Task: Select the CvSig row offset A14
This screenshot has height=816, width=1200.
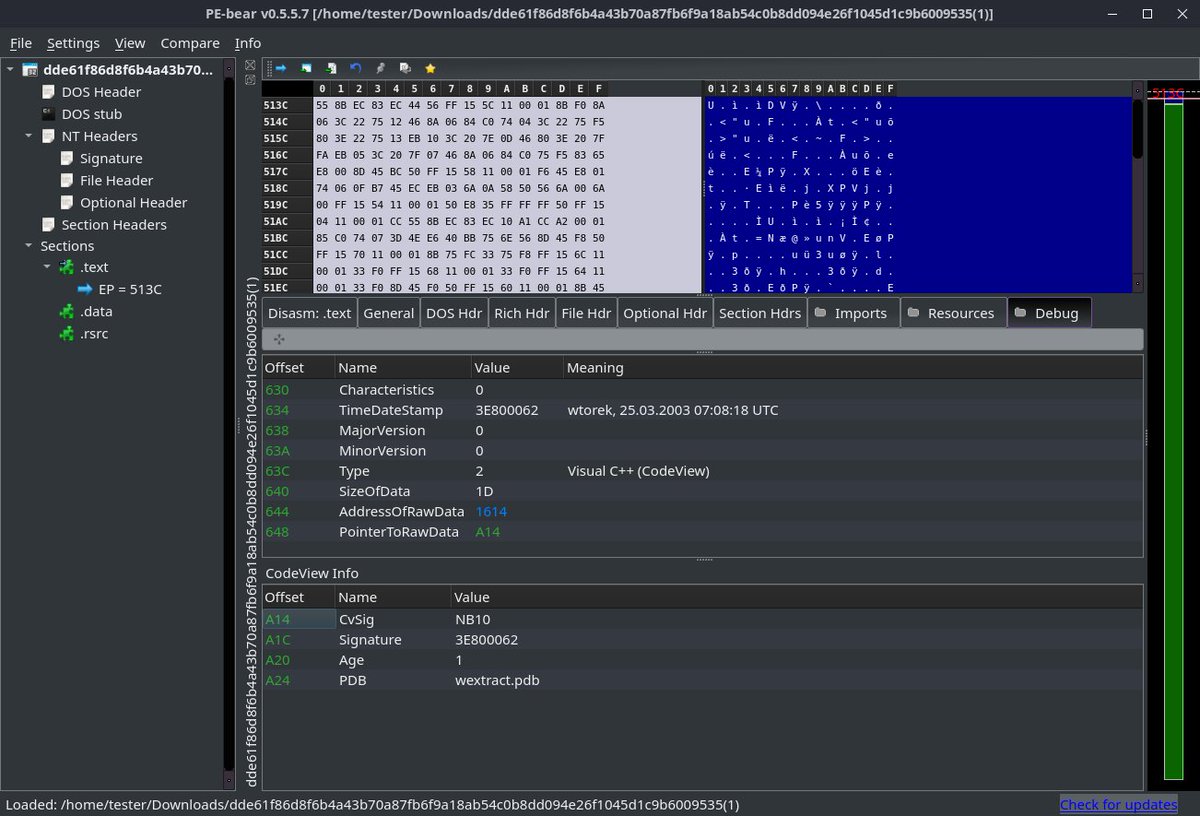Action: click(x=276, y=619)
